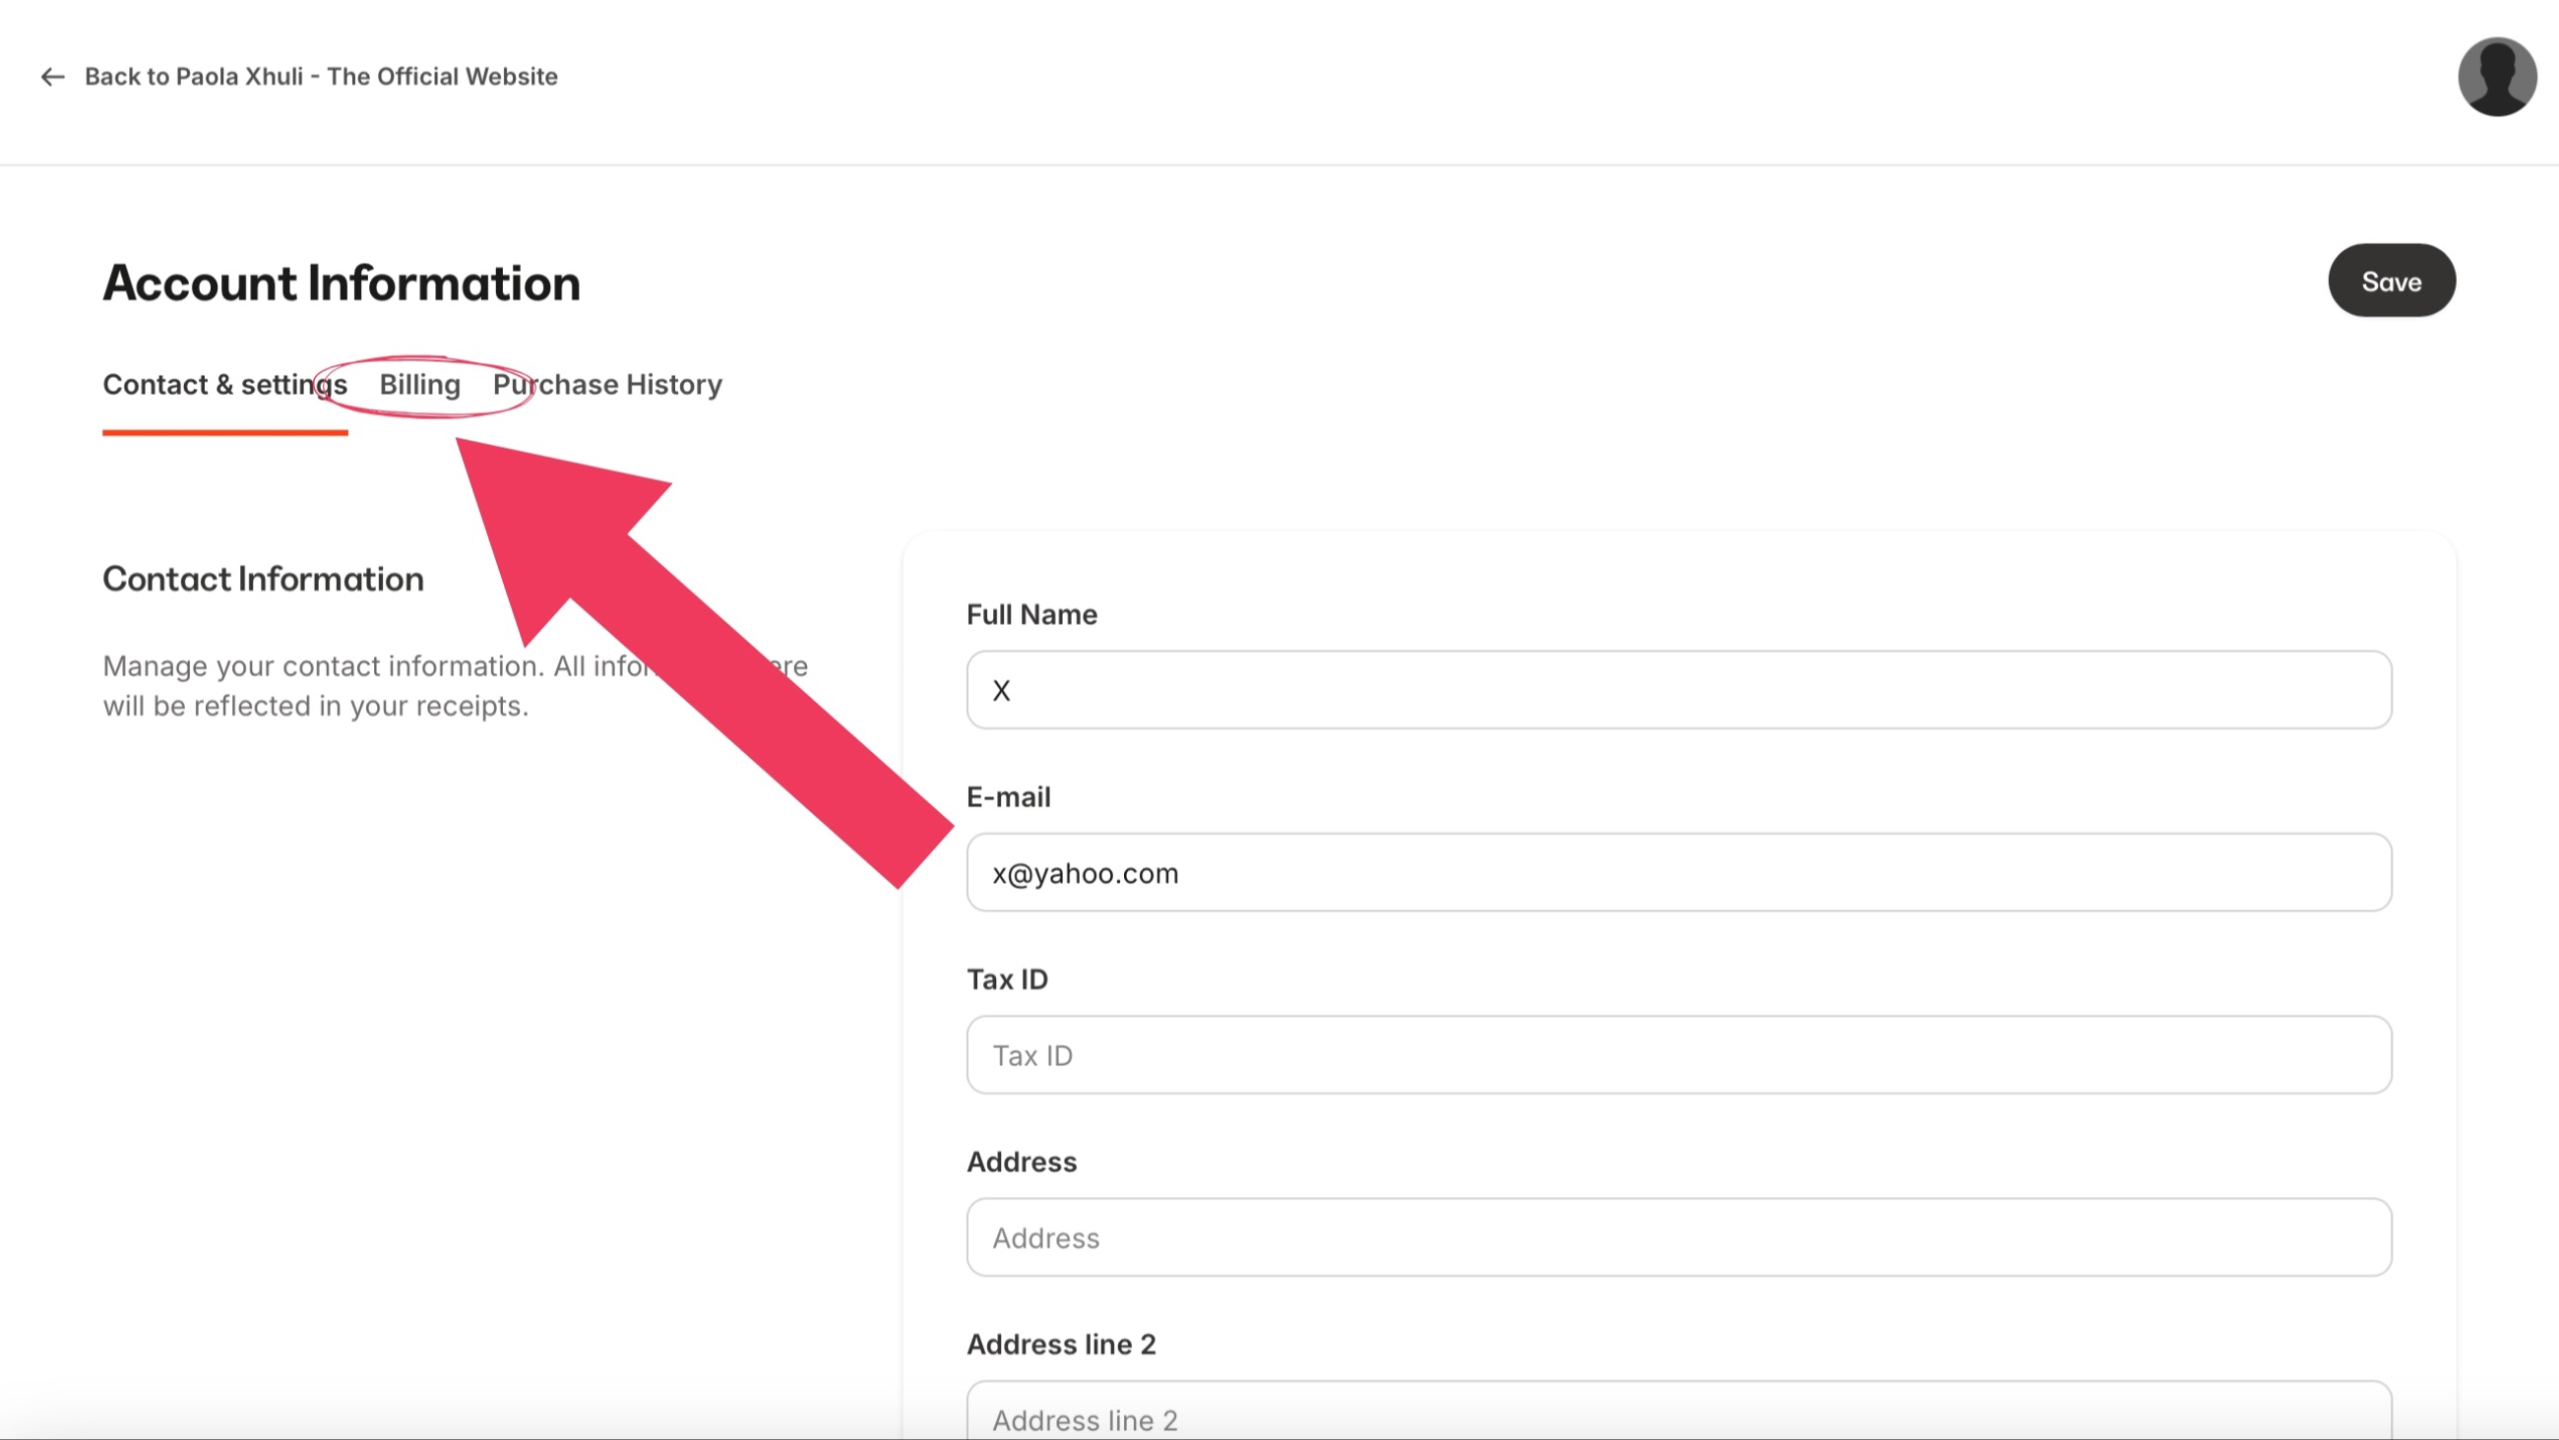Click the Tax ID label text

click(1006, 980)
